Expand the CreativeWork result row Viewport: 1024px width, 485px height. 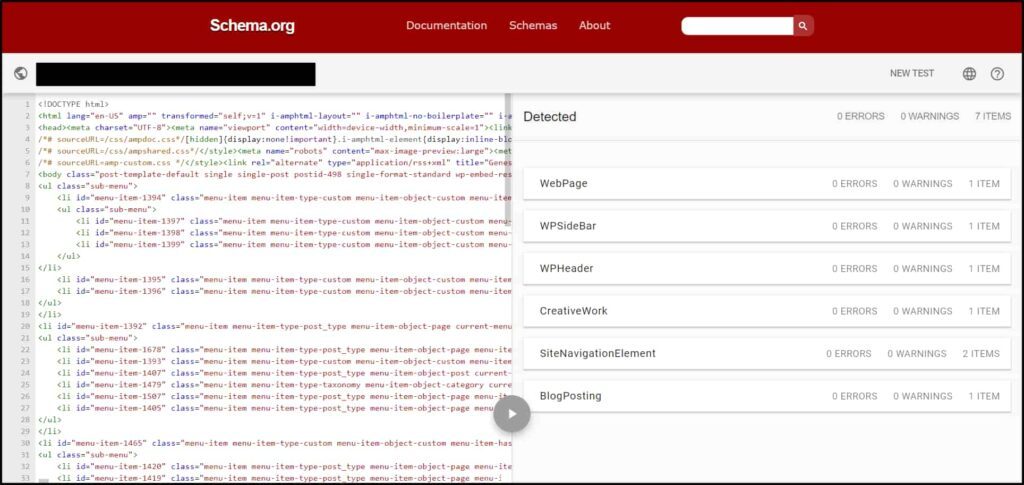coord(767,311)
